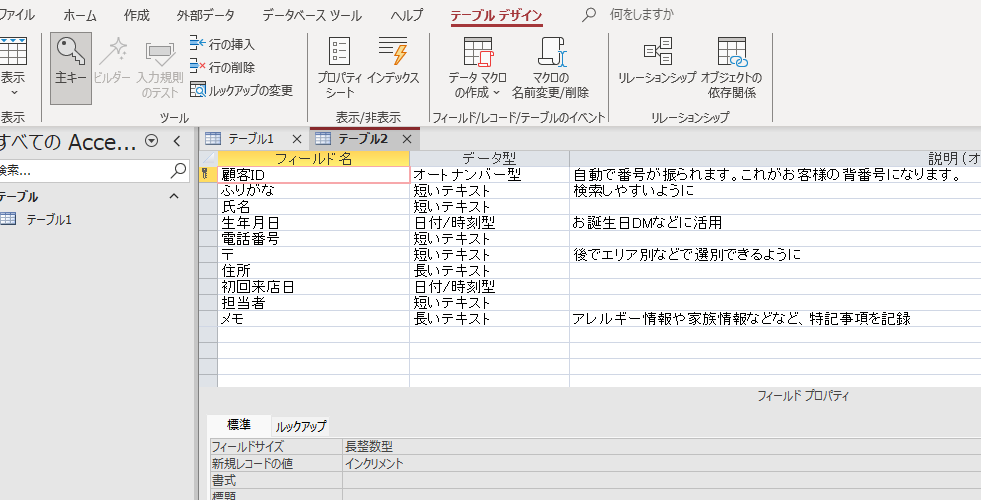Collapse the テーブル group in navigation pane
981x500 pixels.
pos(174,197)
